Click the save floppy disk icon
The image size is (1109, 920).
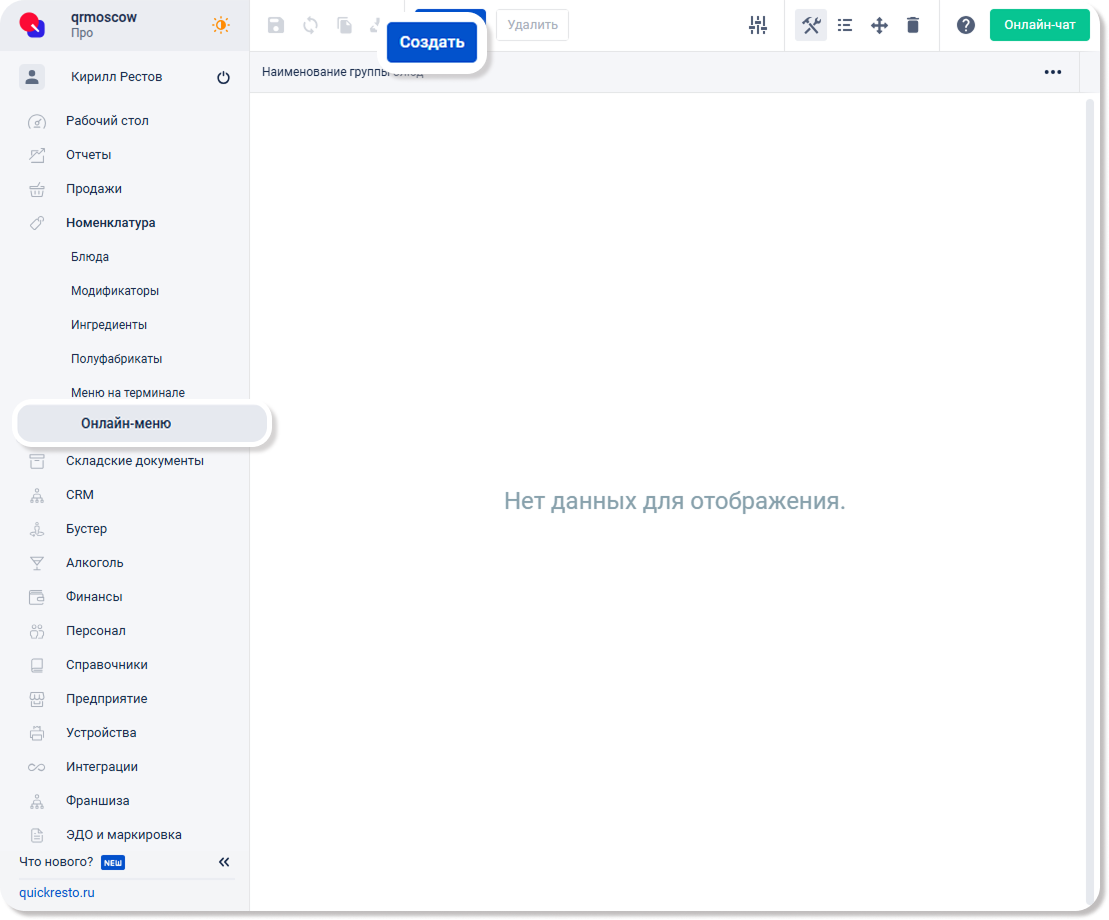(276, 26)
